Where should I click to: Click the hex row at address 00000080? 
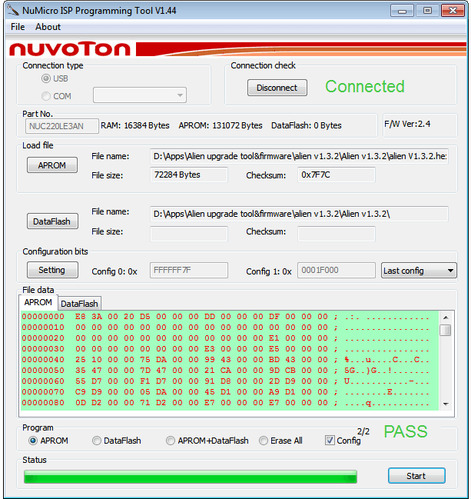[225, 403]
